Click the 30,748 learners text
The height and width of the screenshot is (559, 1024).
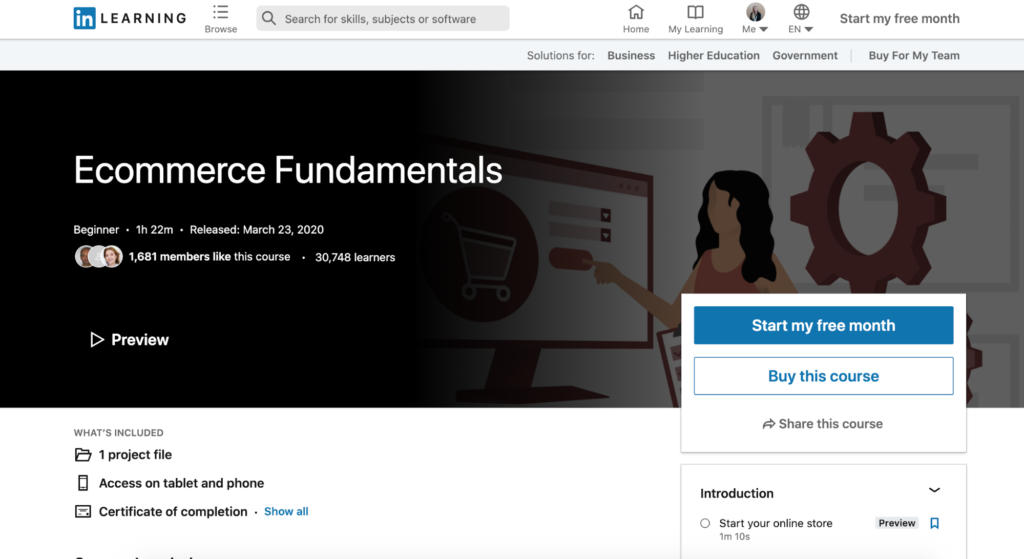[355, 257]
